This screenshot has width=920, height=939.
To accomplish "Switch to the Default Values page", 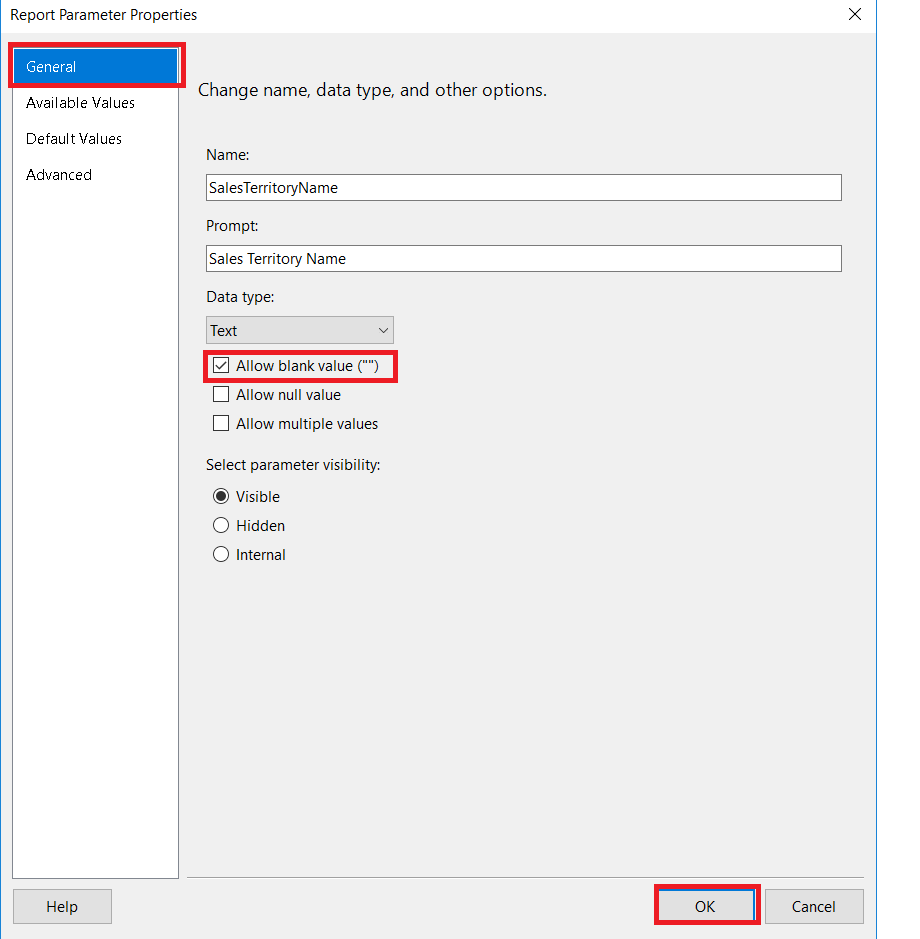I will tap(74, 139).
